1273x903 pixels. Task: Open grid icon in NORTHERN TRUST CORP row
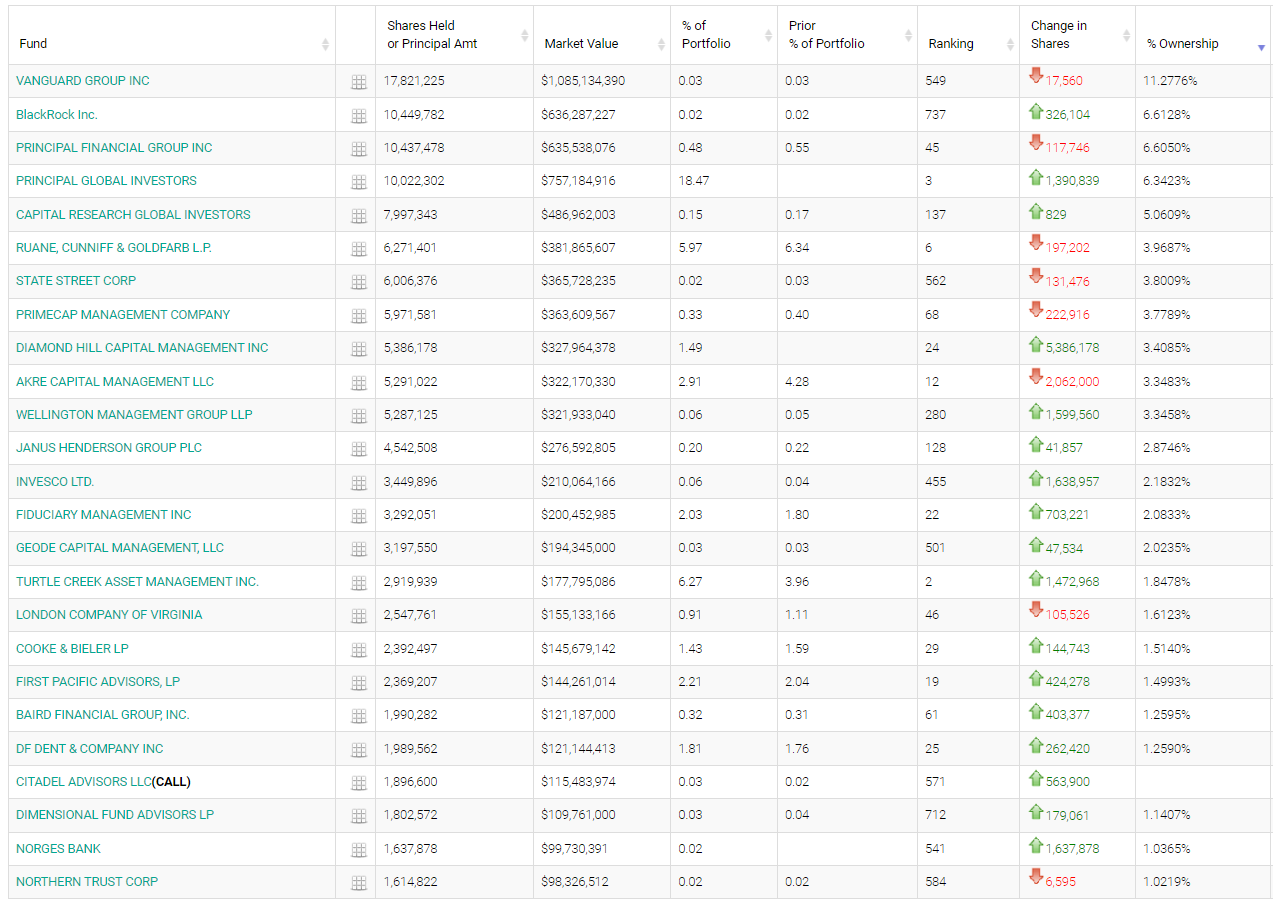[359, 883]
